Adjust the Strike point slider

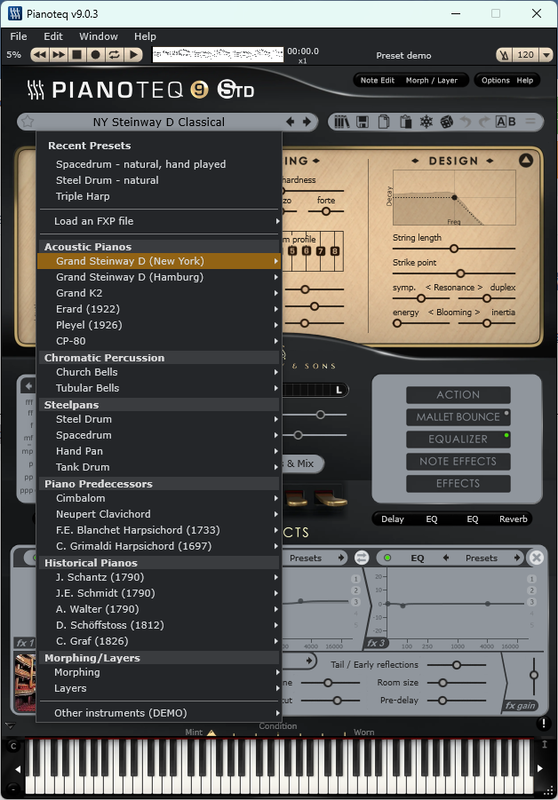(x=453, y=273)
